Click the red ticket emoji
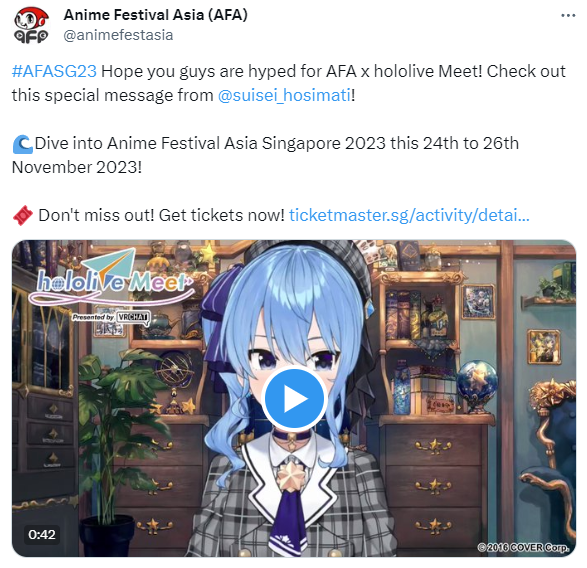The width and height of the screenshot is (587, 568). click(23, 215)
